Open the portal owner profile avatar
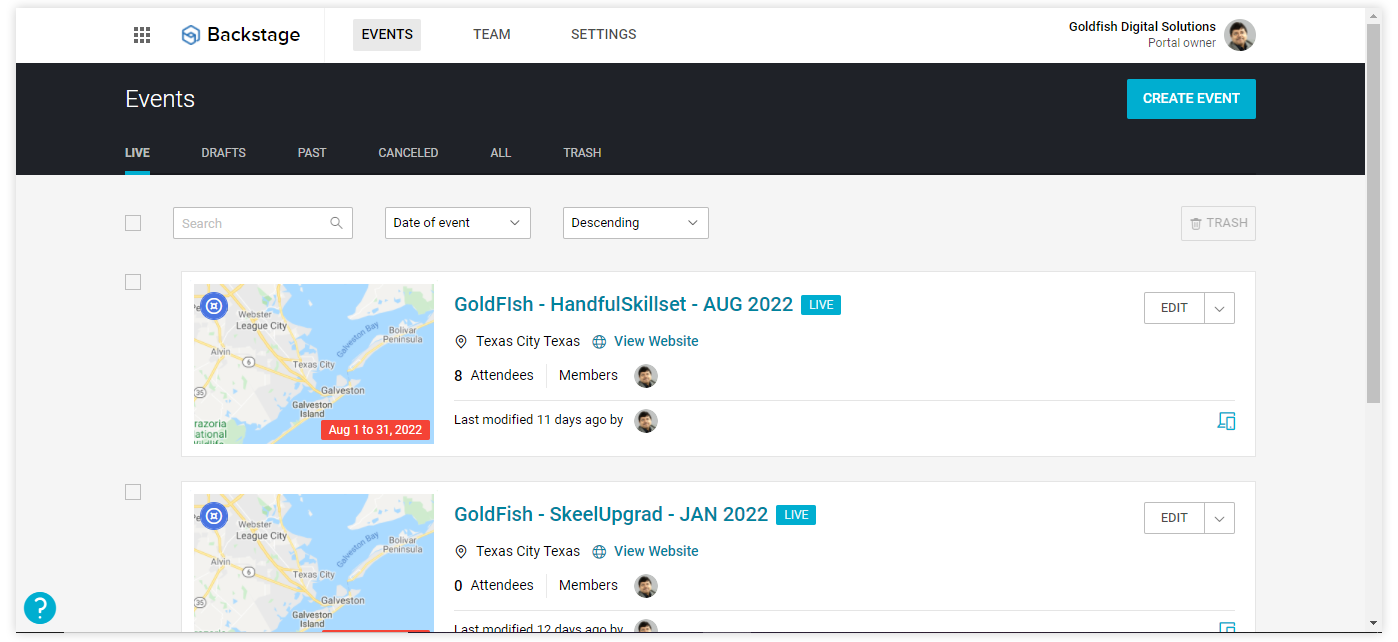The width and height of the screenshot is (1398, 642). pyautogui.click(x=1240, y=35)
